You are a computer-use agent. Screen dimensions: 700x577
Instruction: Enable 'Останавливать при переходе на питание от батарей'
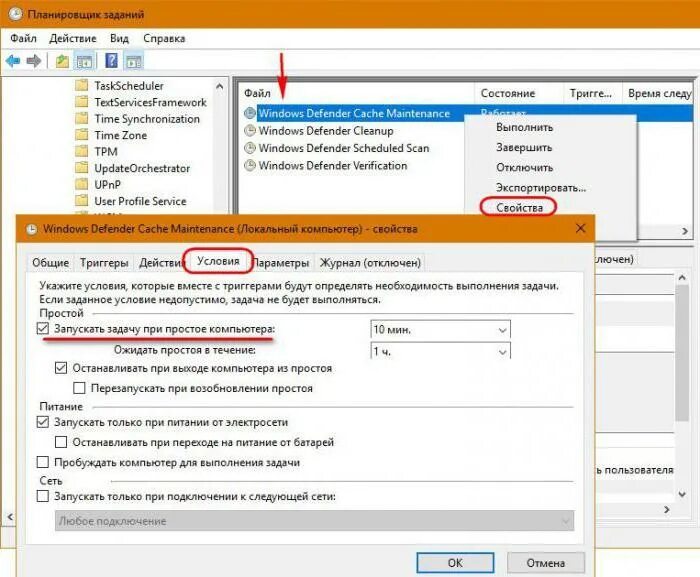(61, 442)
